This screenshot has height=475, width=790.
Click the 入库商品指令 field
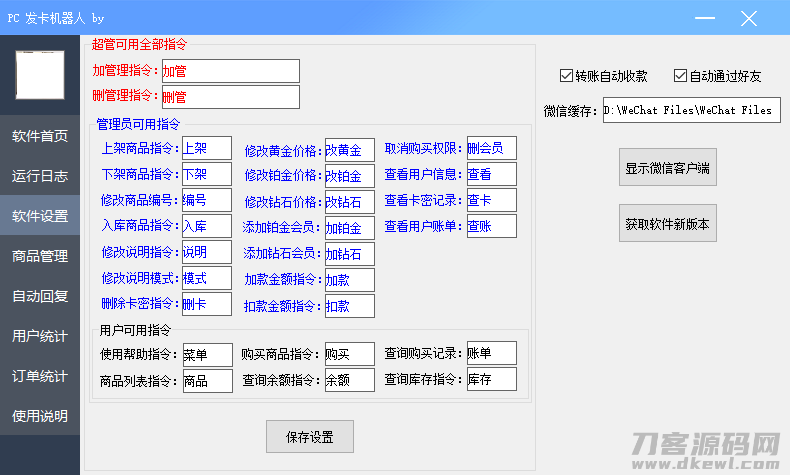[x=207, y=226]
